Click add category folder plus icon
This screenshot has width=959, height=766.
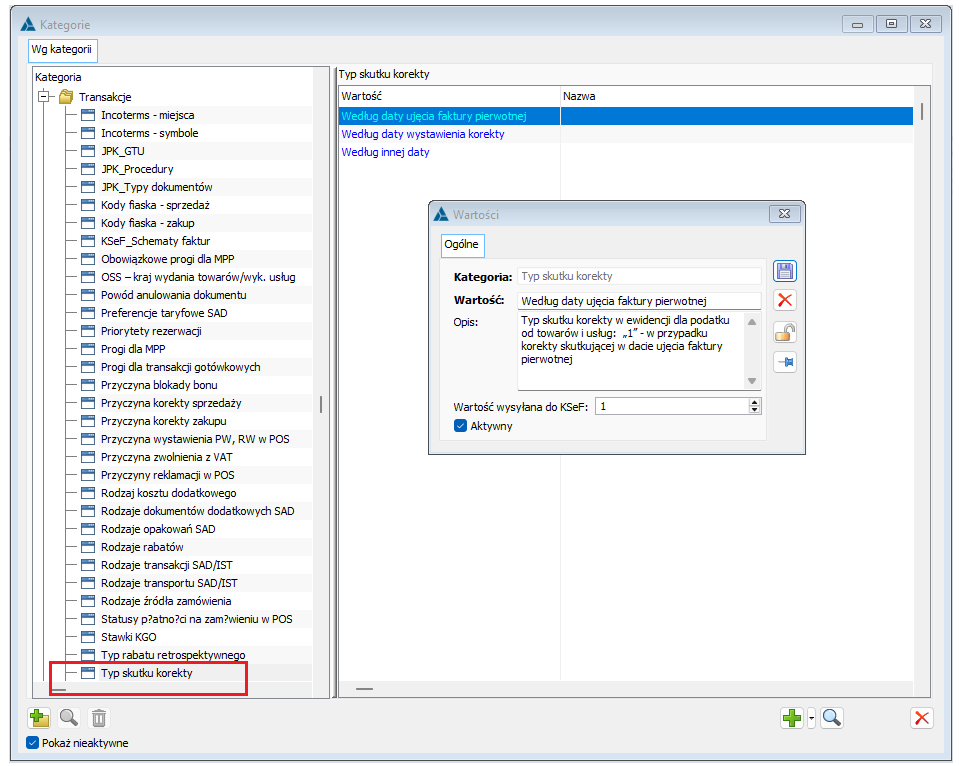tap(39, 718)
